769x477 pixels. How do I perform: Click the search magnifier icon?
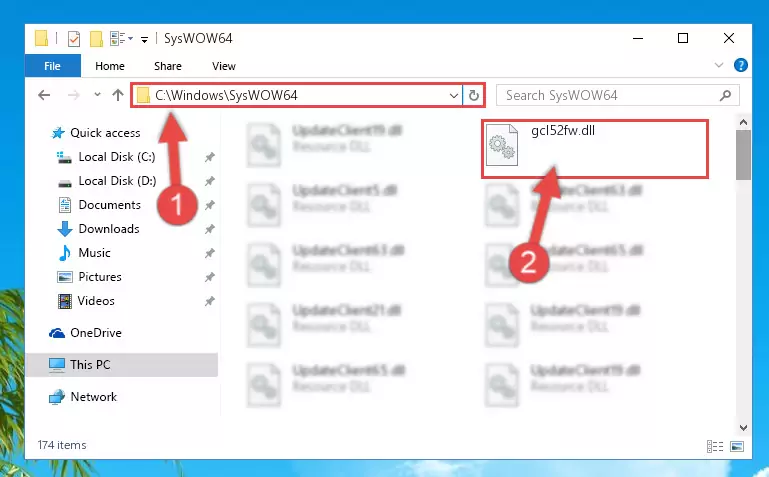[x=725, y=95]
